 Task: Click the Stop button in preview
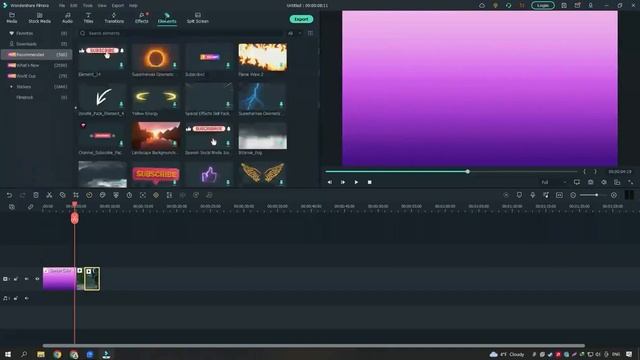click(x=369, y=182)
